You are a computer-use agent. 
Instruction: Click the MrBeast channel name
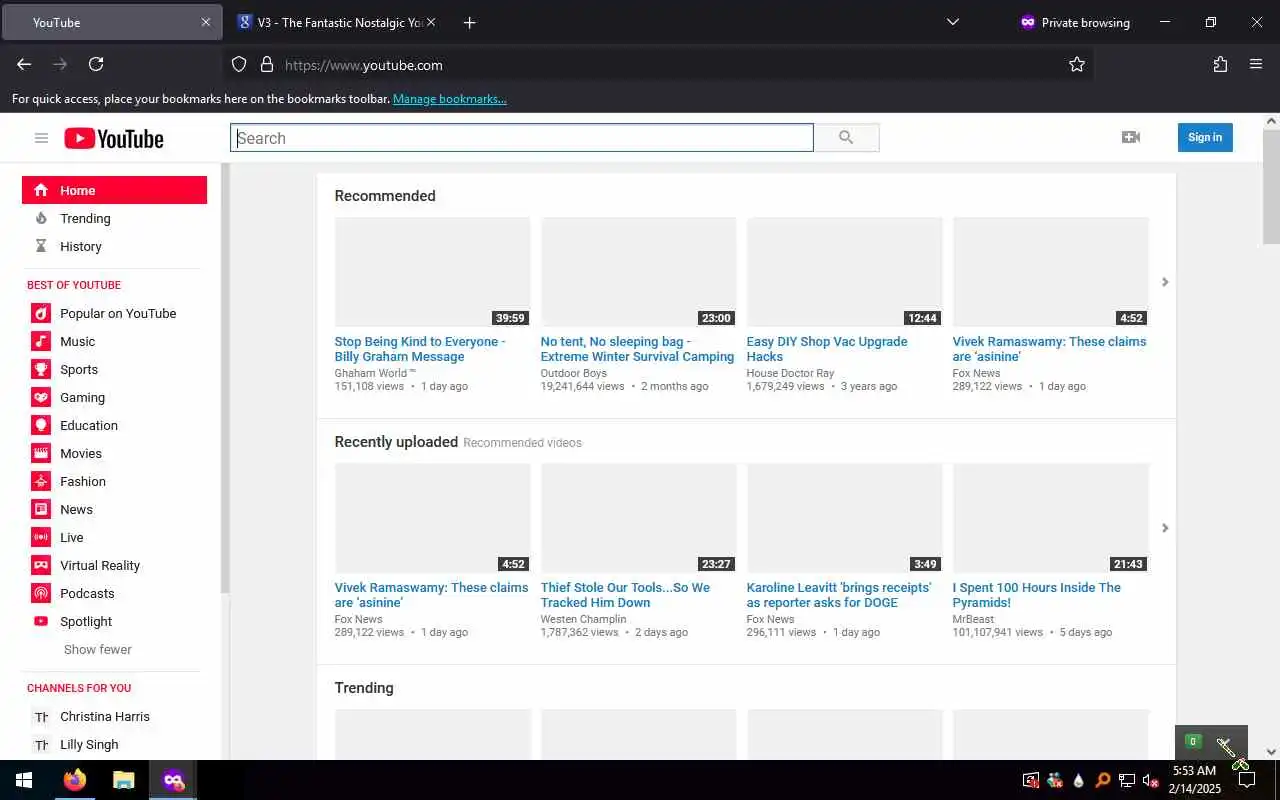[973, 619]
